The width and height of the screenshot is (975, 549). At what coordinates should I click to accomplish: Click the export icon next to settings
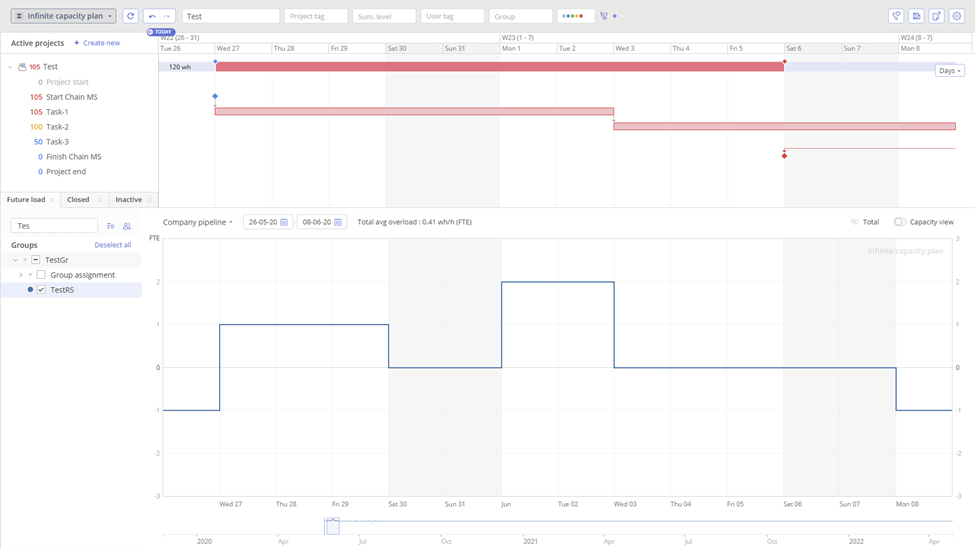[x=936, y=16]
